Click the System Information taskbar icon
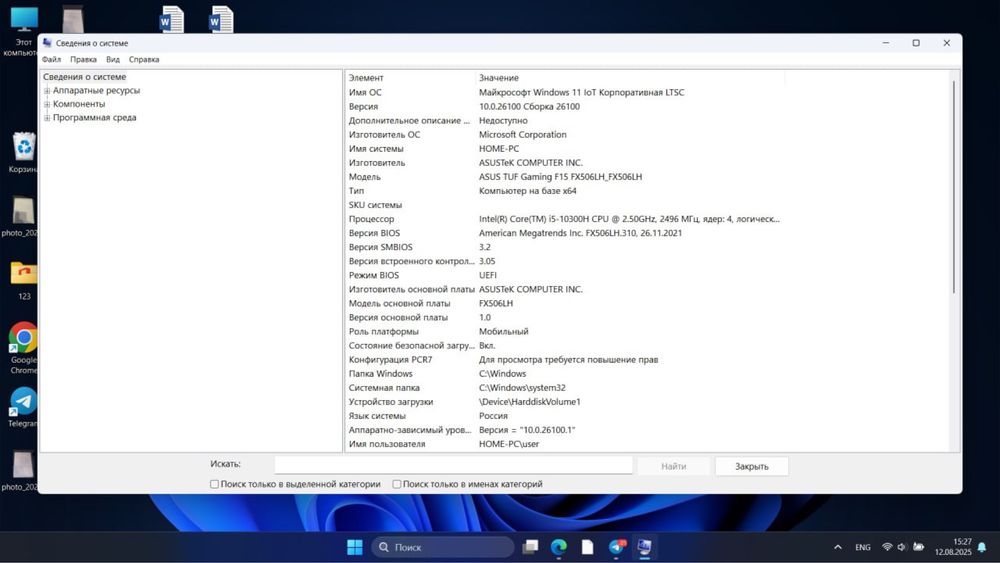The width and height of the screenshot is (1000, 563). coord(645,547)
